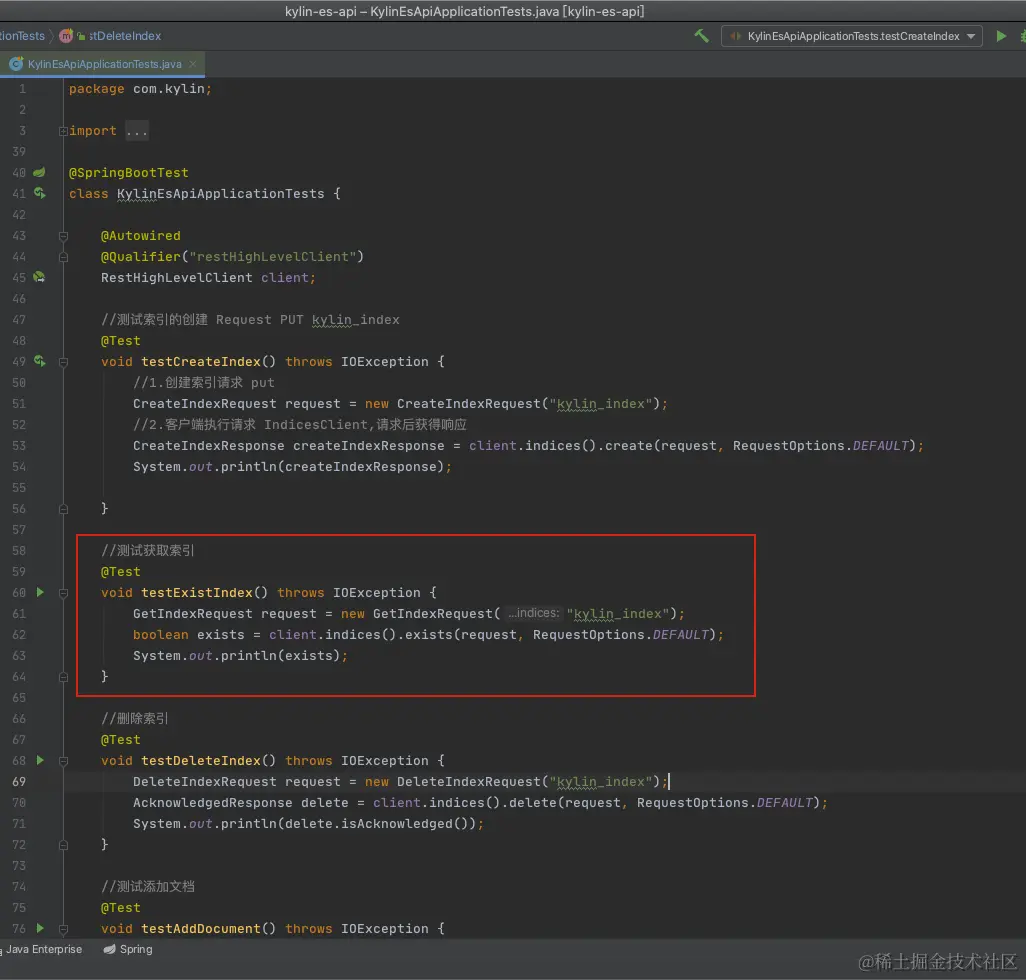Click System.out.println(exists) on line 63
1026x980 pixels.
coord(240,656)
